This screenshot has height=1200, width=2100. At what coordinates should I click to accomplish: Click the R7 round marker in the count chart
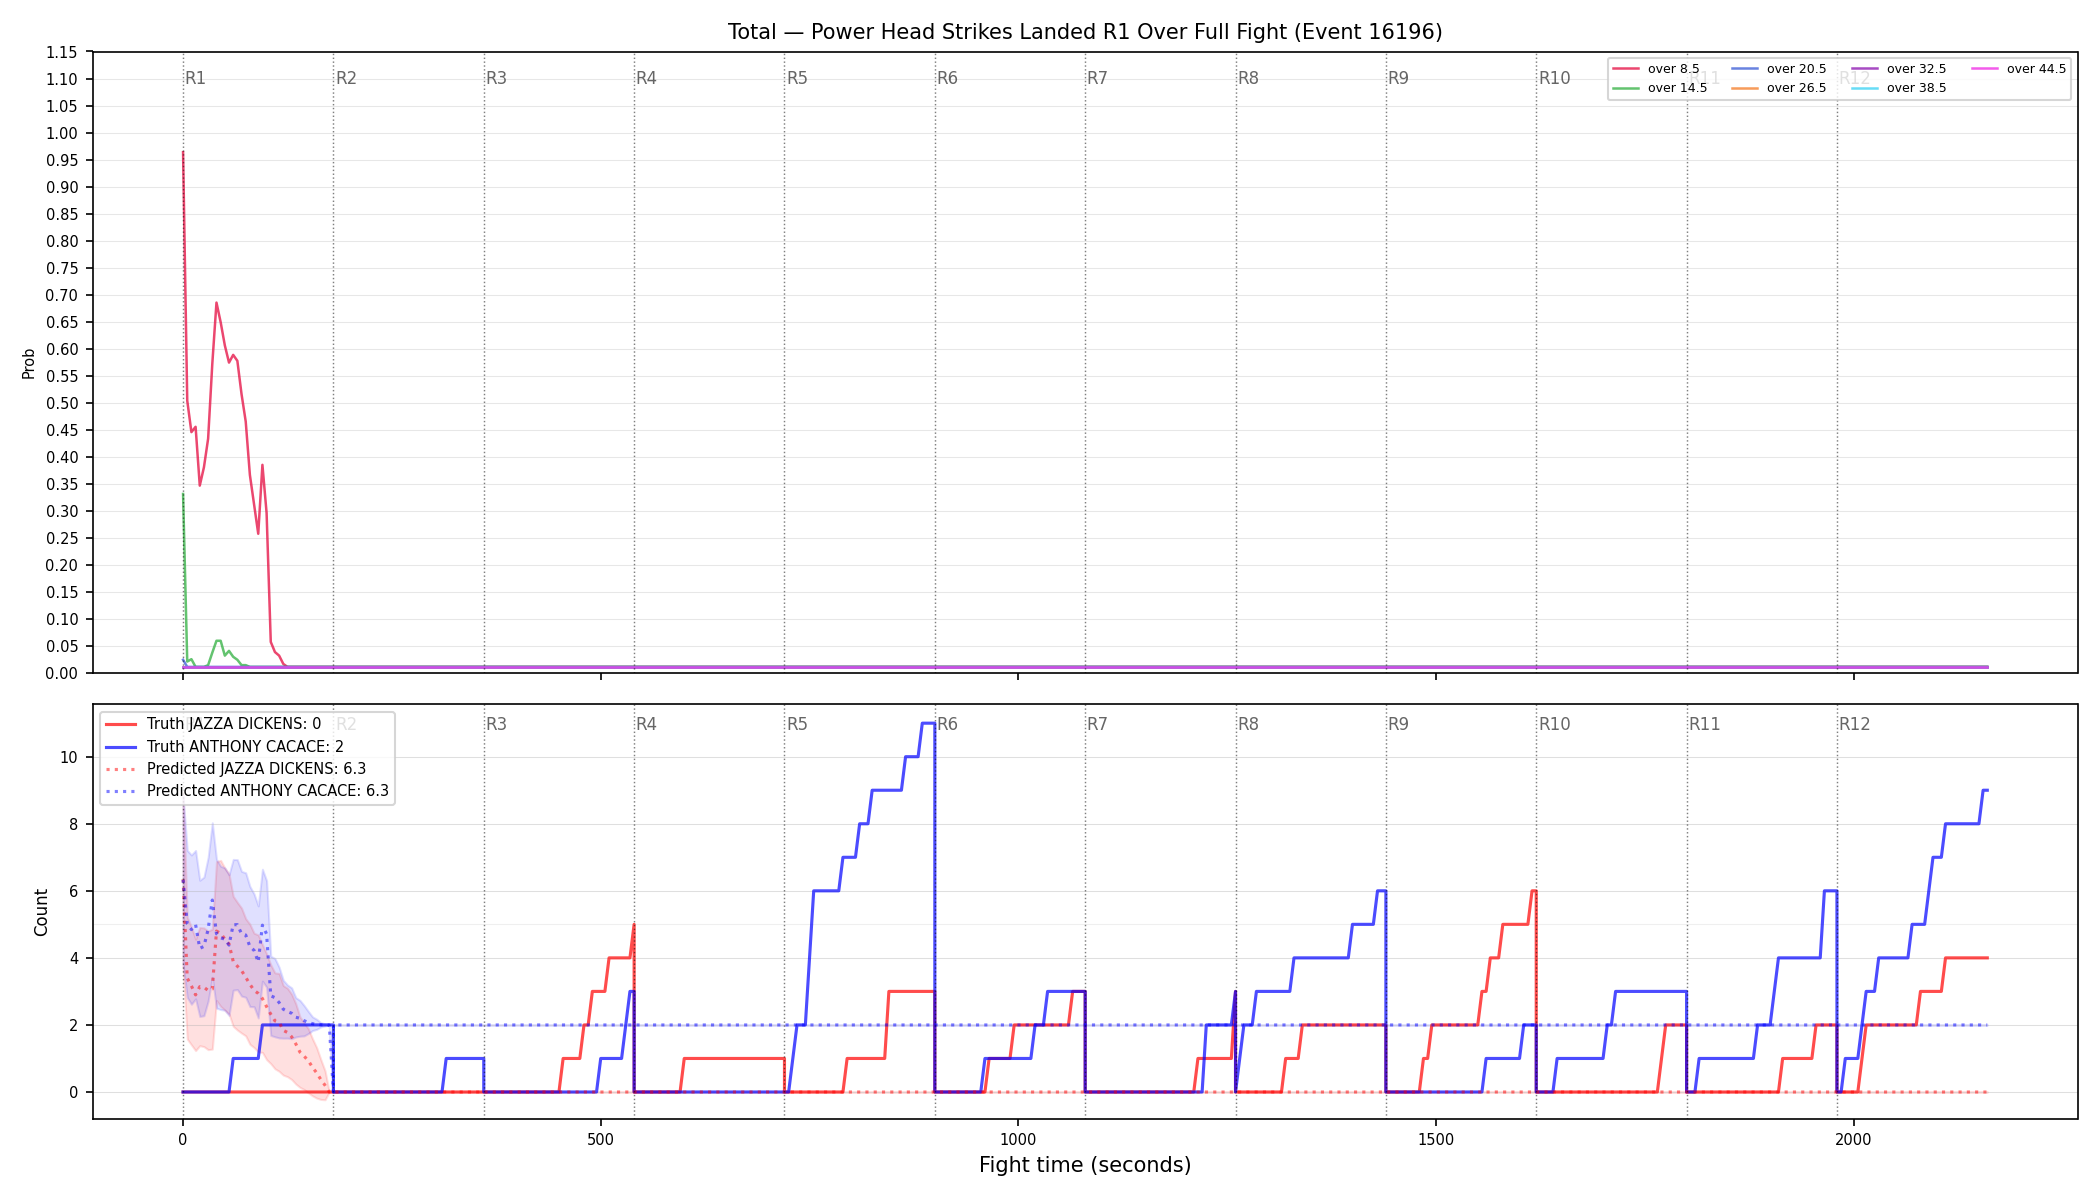tap(1097, 724)
